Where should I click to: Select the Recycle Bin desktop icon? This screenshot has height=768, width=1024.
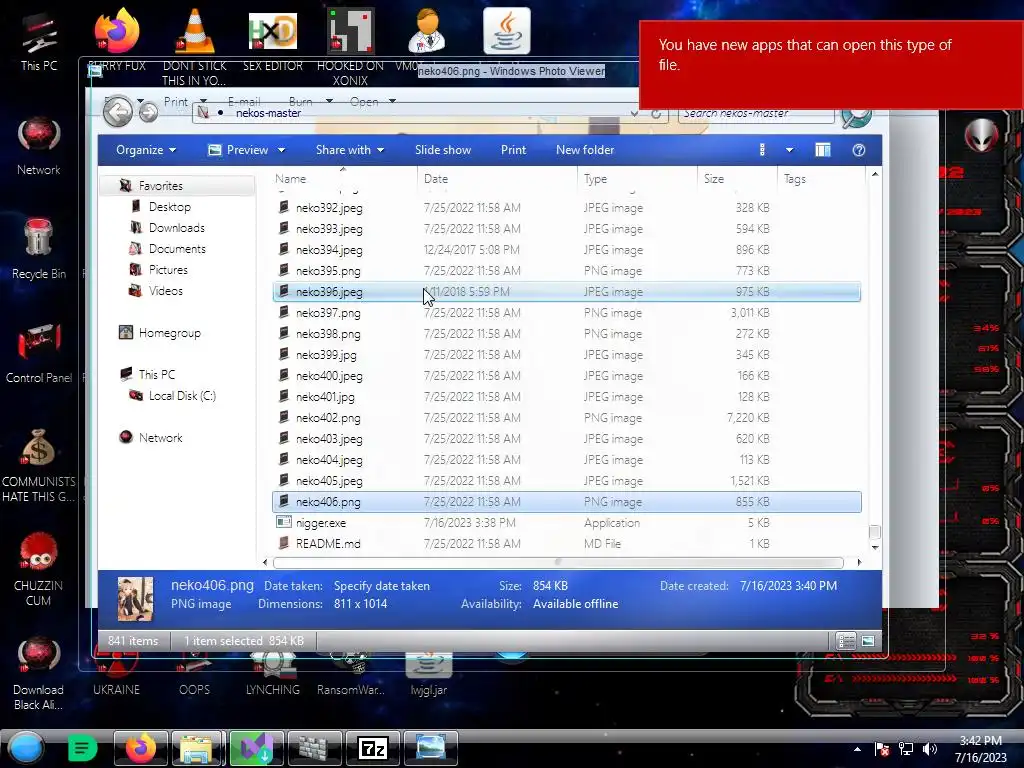click(39, 249)
